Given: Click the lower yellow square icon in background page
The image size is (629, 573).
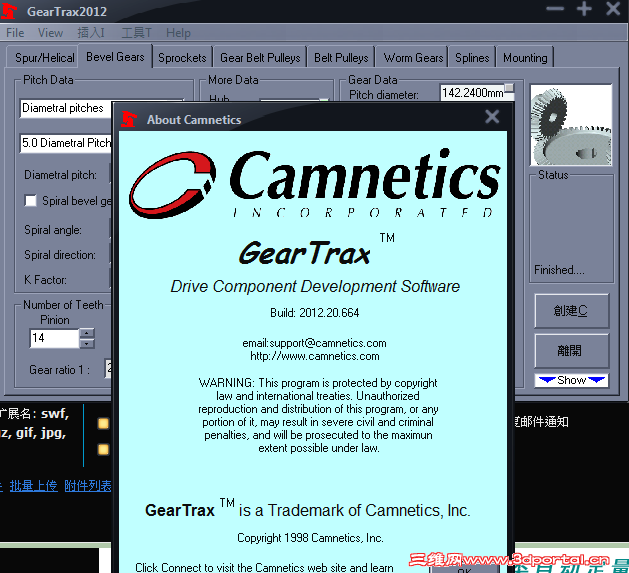Looking at the screenshot, I should click(x=103, y=449).
